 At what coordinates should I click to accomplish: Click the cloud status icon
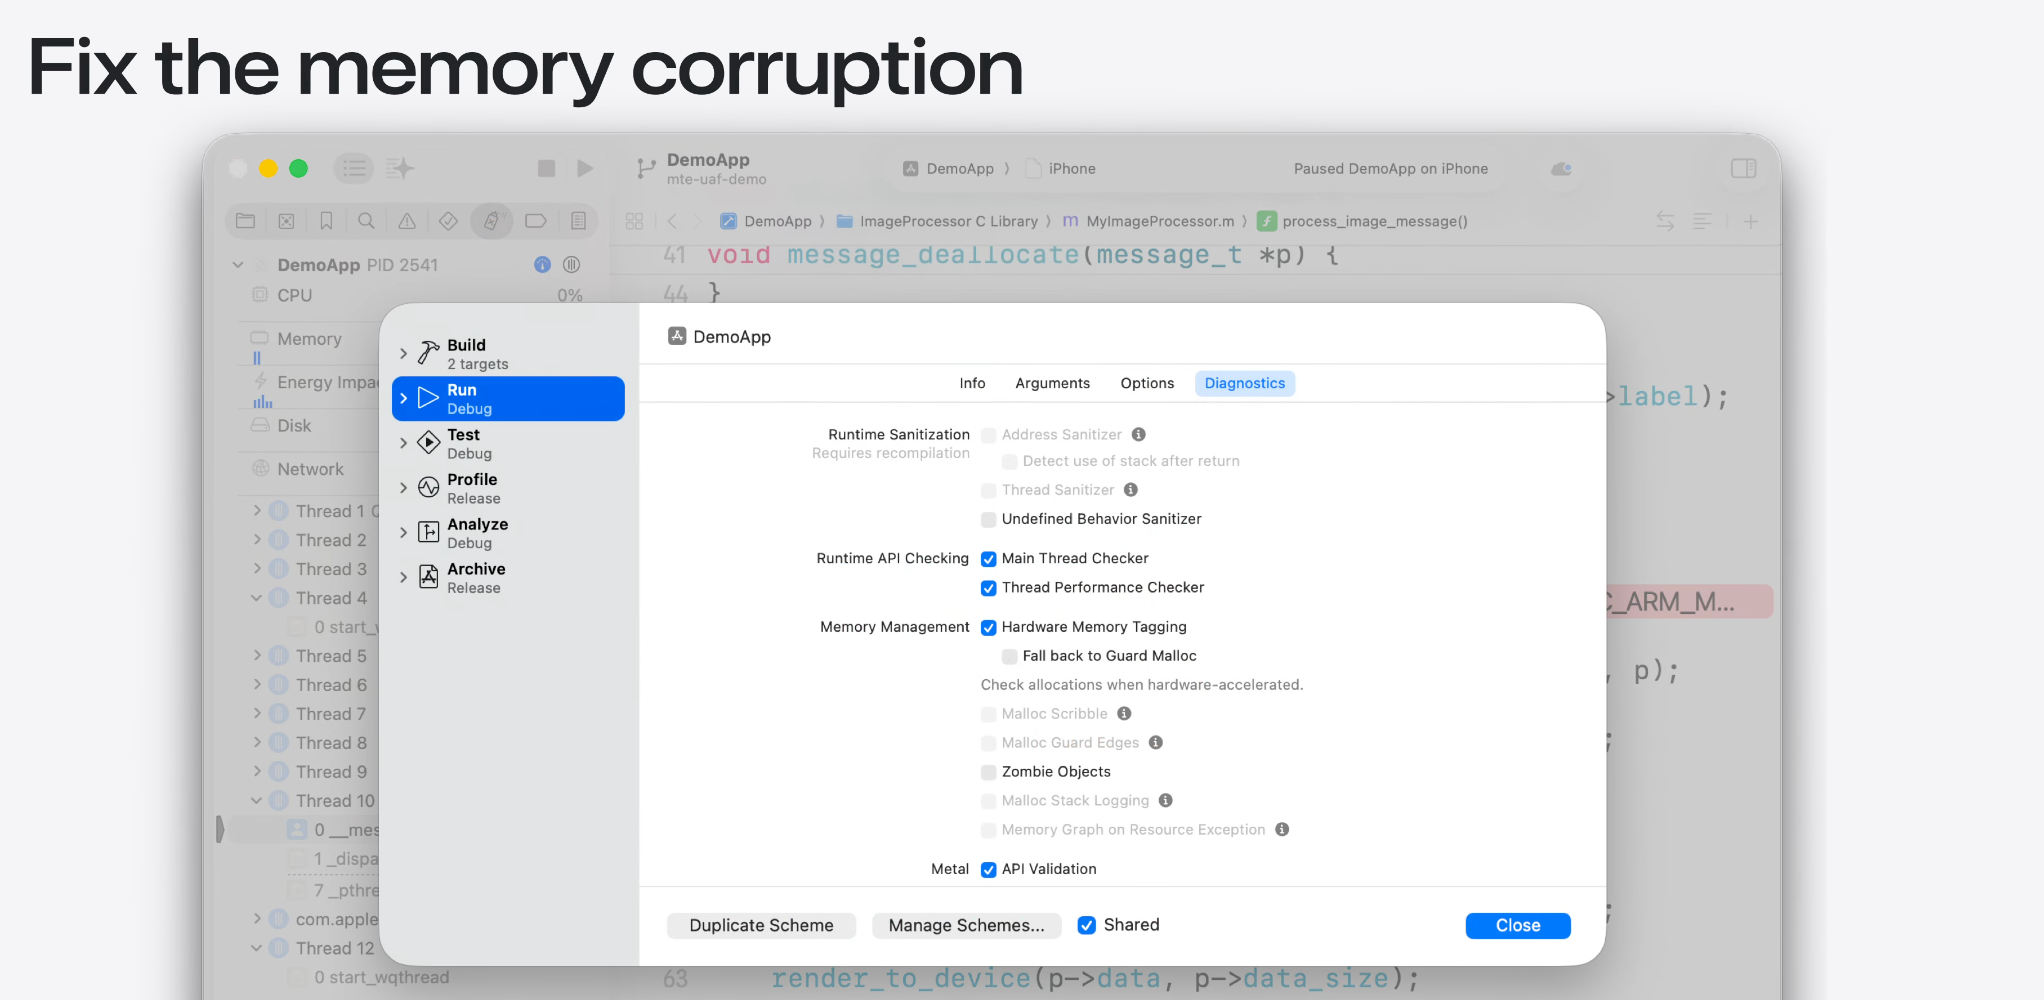pos(1561,169)
